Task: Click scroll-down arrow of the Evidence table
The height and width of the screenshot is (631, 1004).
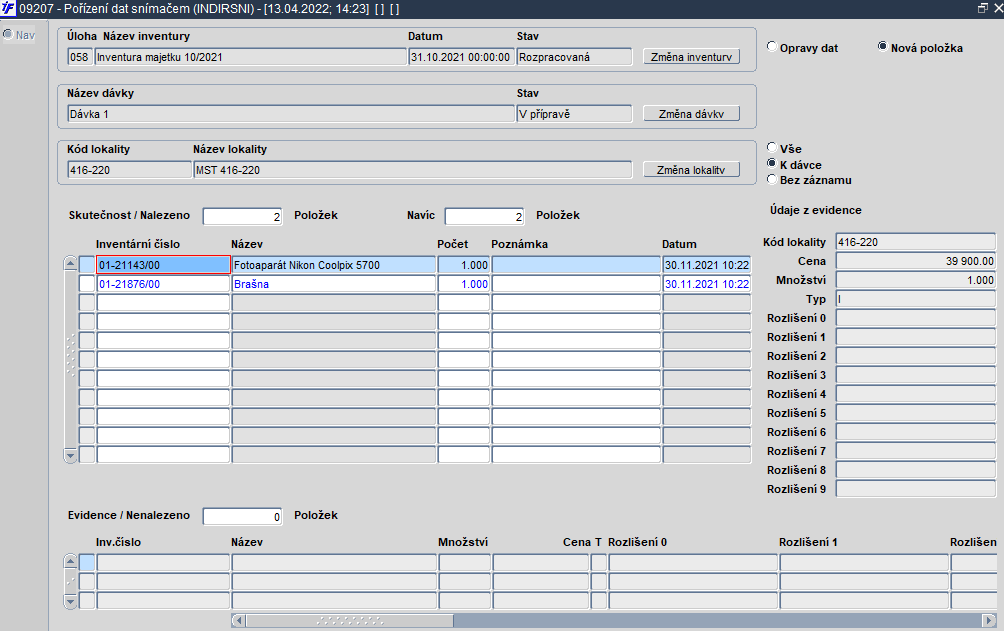Action: [70, 601]
